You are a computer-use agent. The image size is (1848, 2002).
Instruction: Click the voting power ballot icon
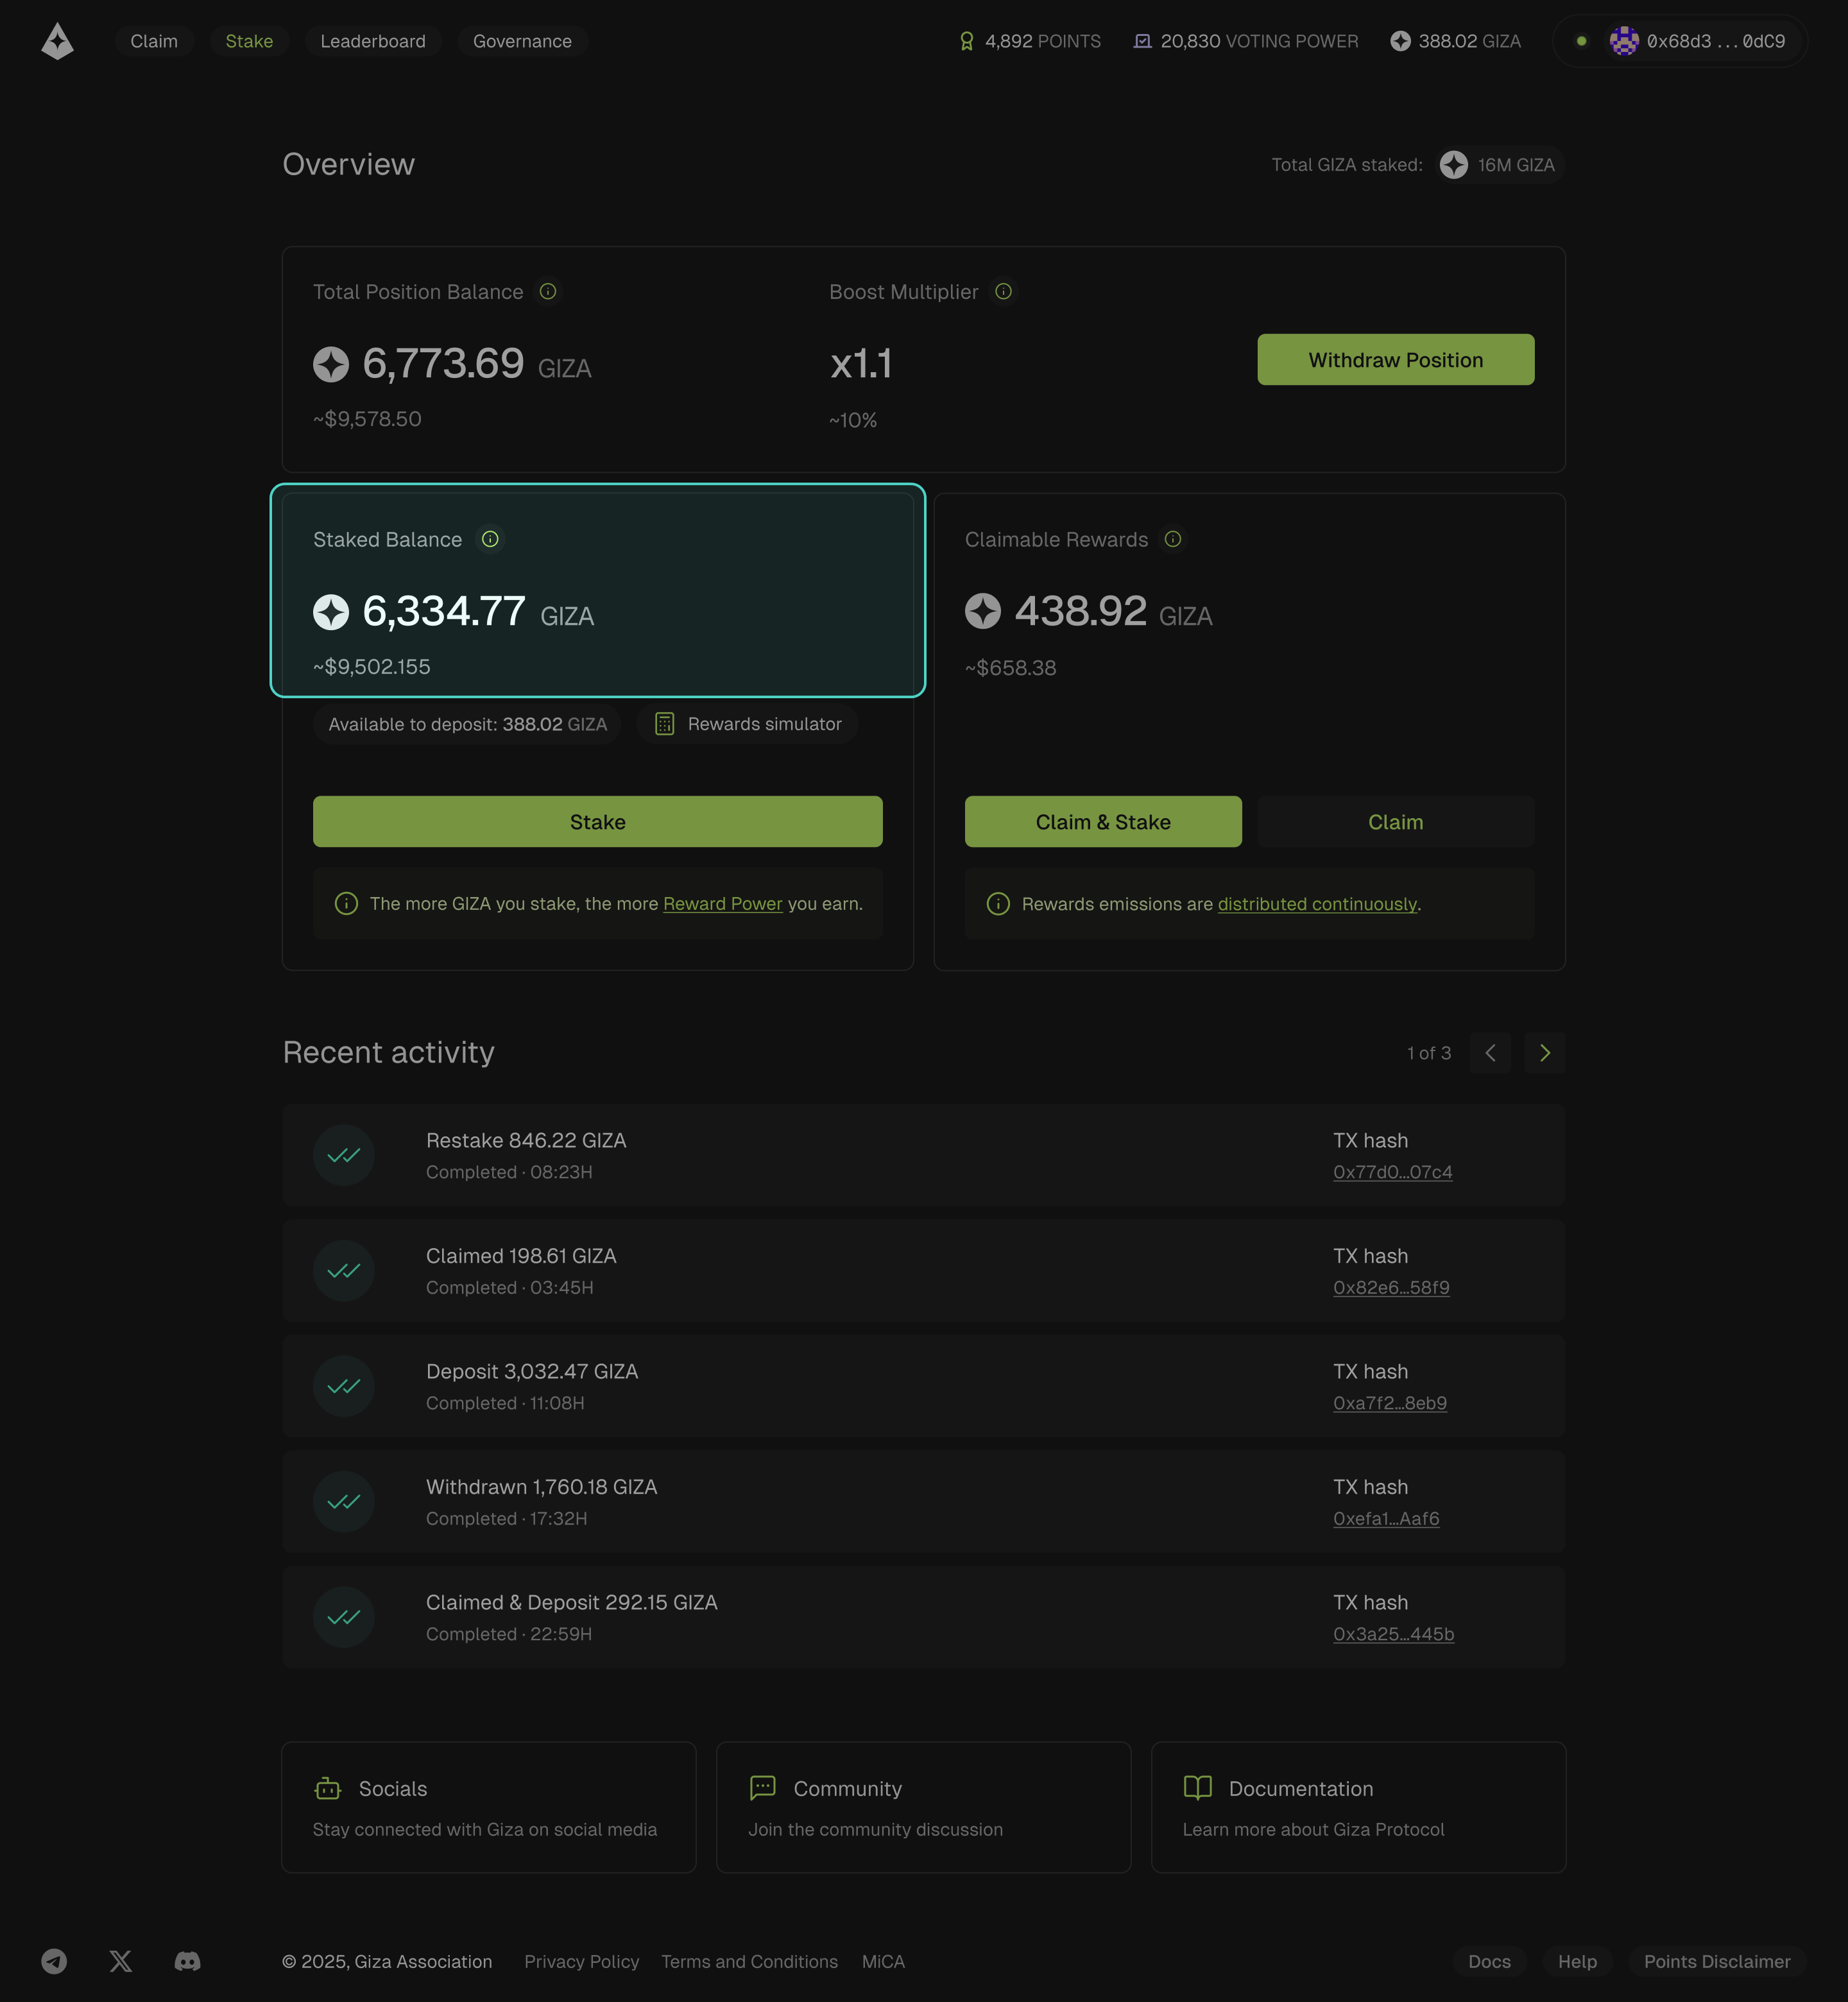tap(1142, 41)
